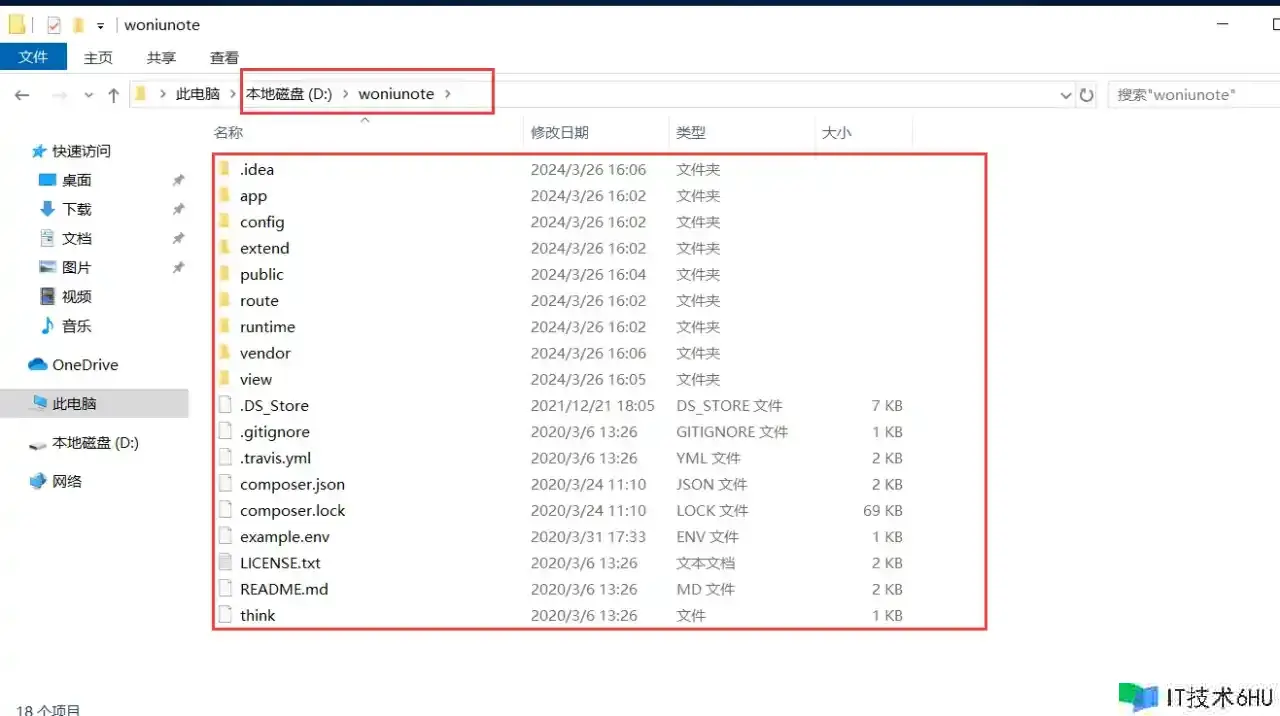Screen dimensions: 1280x716
Task: Open the recent locations dropdown arrow
Action: click(88, 95)
